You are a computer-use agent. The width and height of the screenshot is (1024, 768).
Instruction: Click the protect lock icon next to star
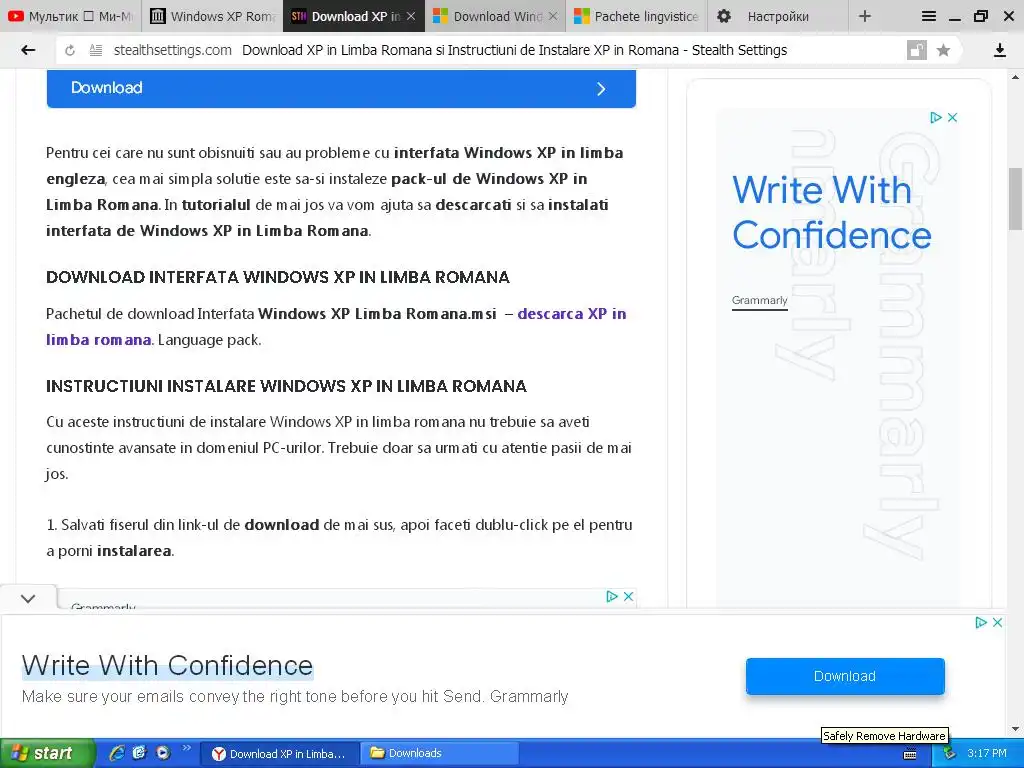(x=917, y=50)
